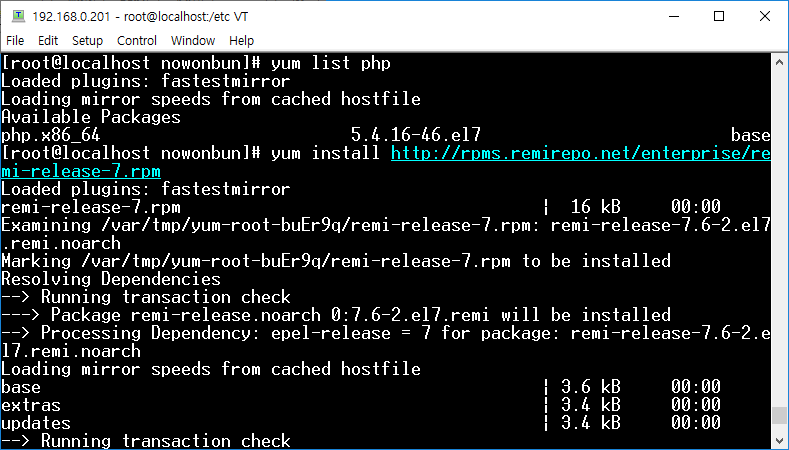Open the Edit menu

48,40
